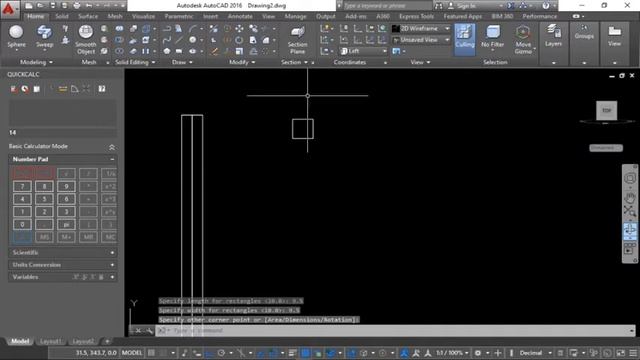Click the Smooth Object mesh tool
The height and width of the screenshot is (360, 640).
point(85,40)
